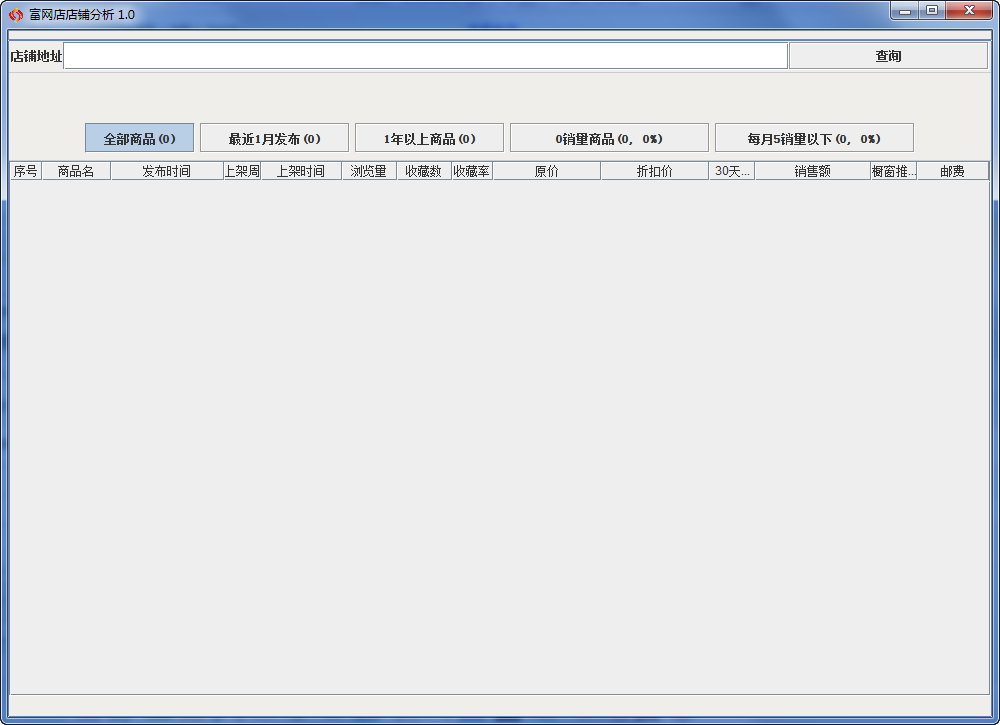
Task: Click the 原价 column header
Action: 546,170
